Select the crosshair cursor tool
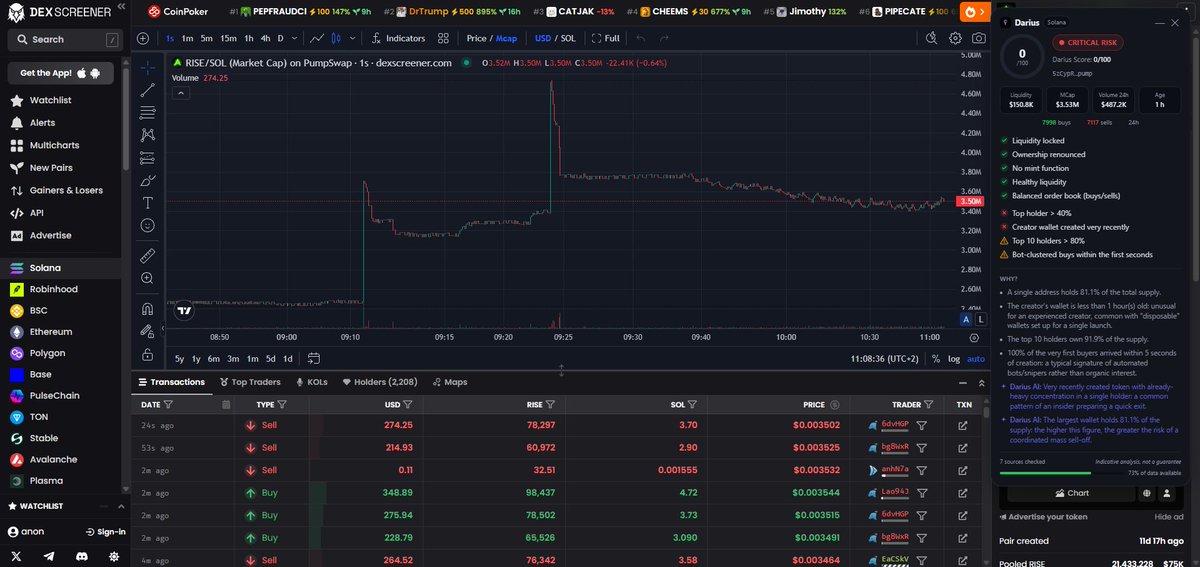The image size is (1200, 567). point(147,67)
